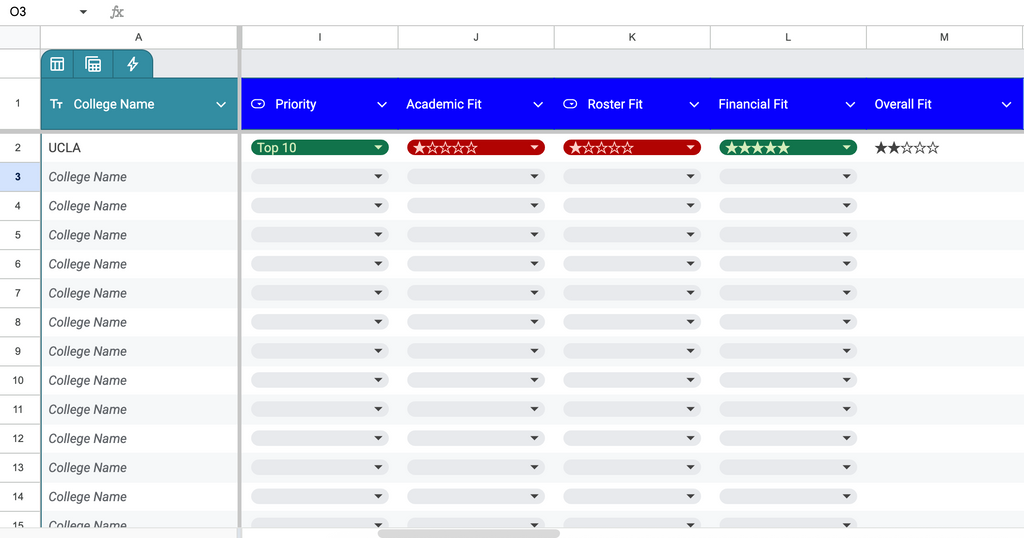Image resolution: width=1024 pixels, height=538 pixels.
Task: Select the College Name cell in row 9
Action: click(139, 351)
